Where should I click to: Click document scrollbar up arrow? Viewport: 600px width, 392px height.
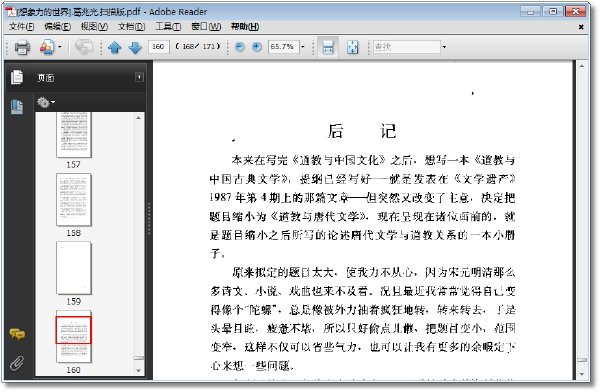point(582,66)
